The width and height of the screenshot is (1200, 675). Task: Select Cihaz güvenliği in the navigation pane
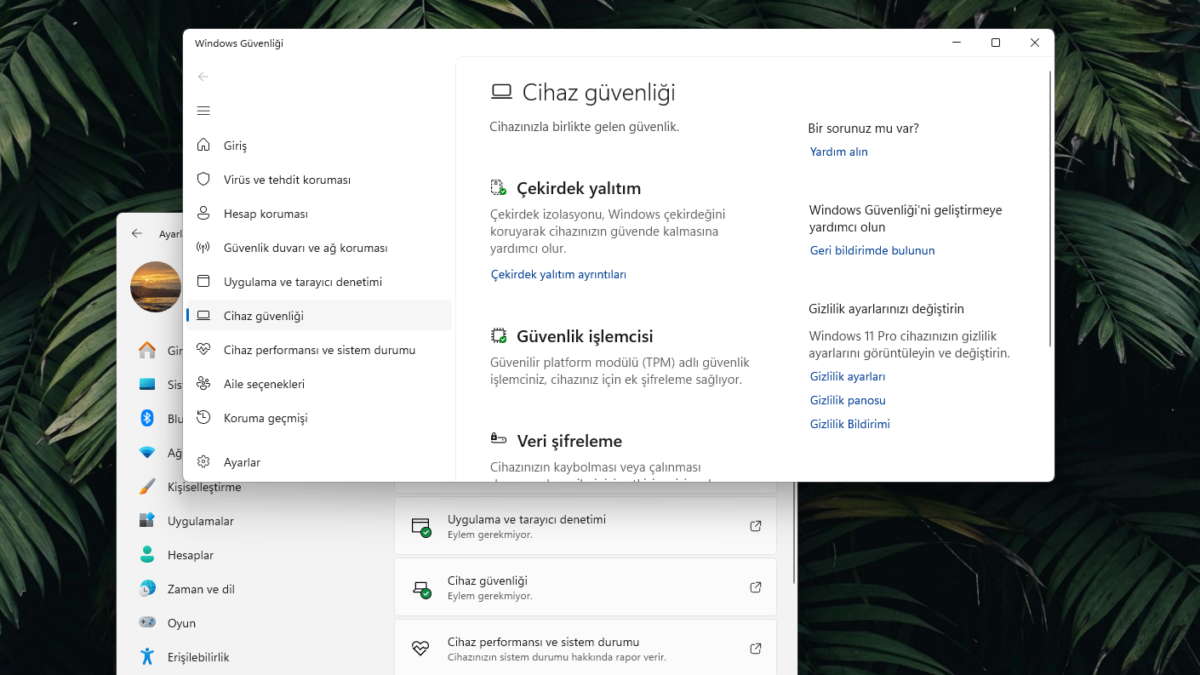(319, 315)
